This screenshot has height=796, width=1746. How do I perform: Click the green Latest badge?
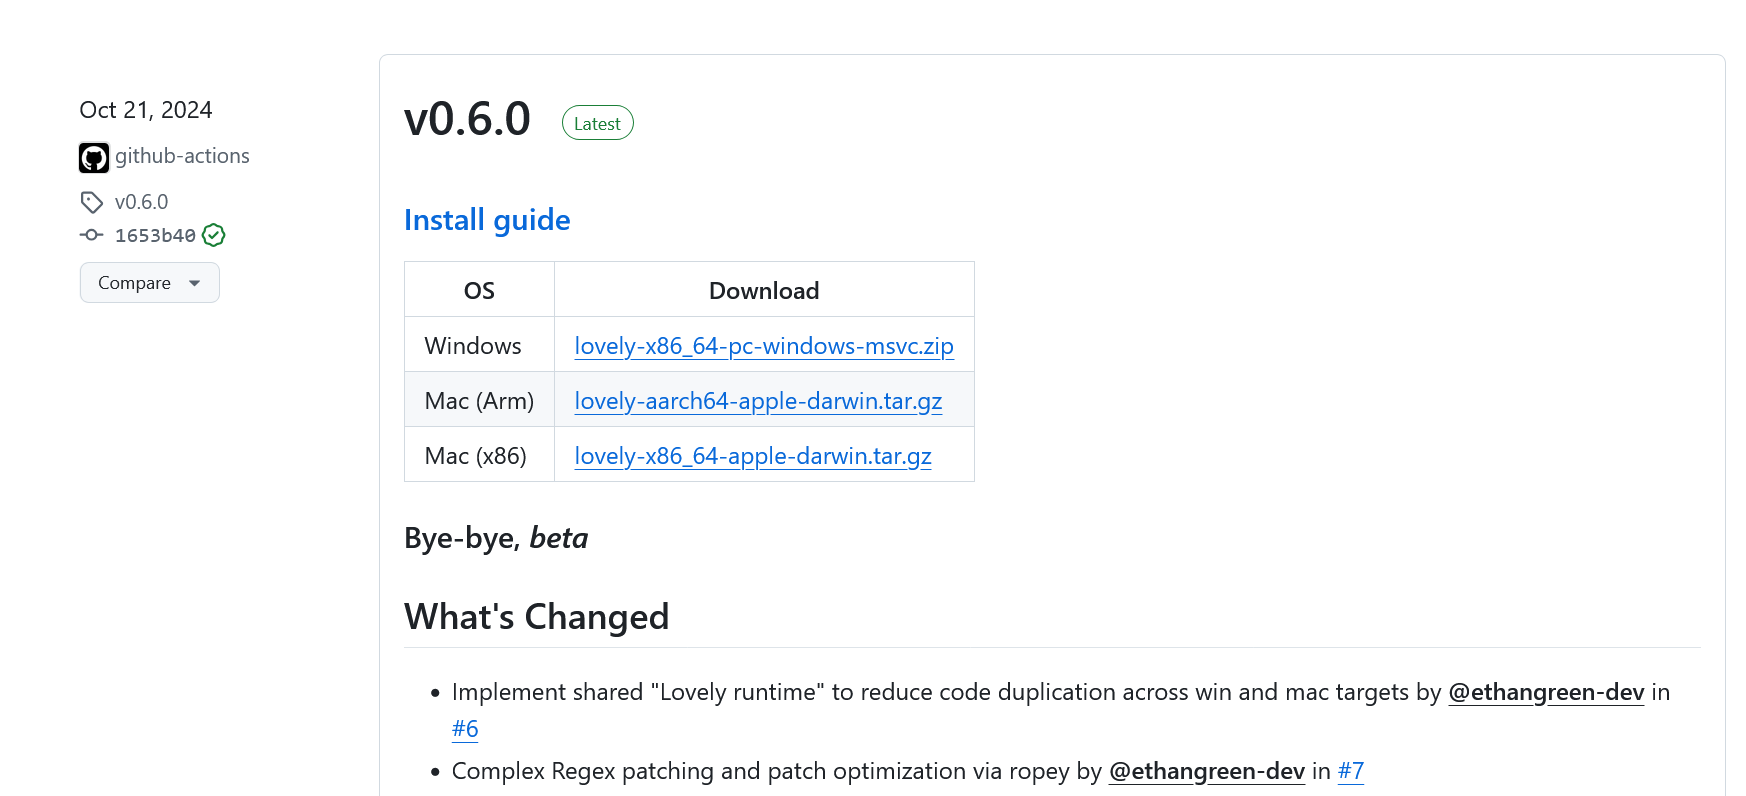click(597, 123)
